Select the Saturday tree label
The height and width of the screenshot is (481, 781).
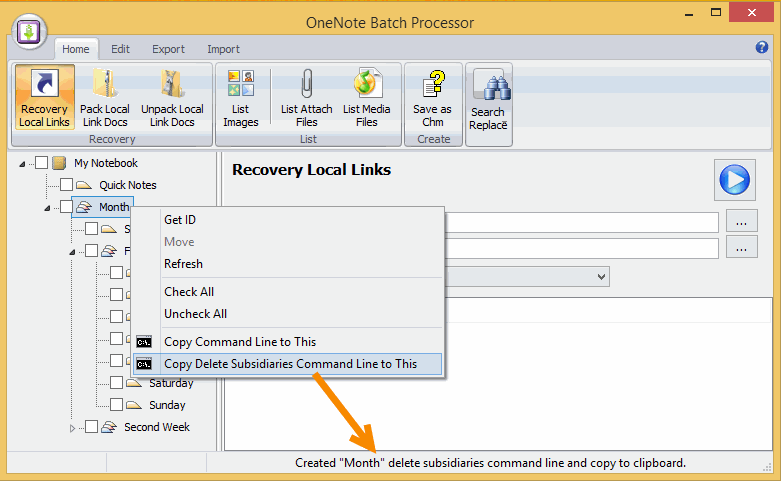(x=171, y=383)
